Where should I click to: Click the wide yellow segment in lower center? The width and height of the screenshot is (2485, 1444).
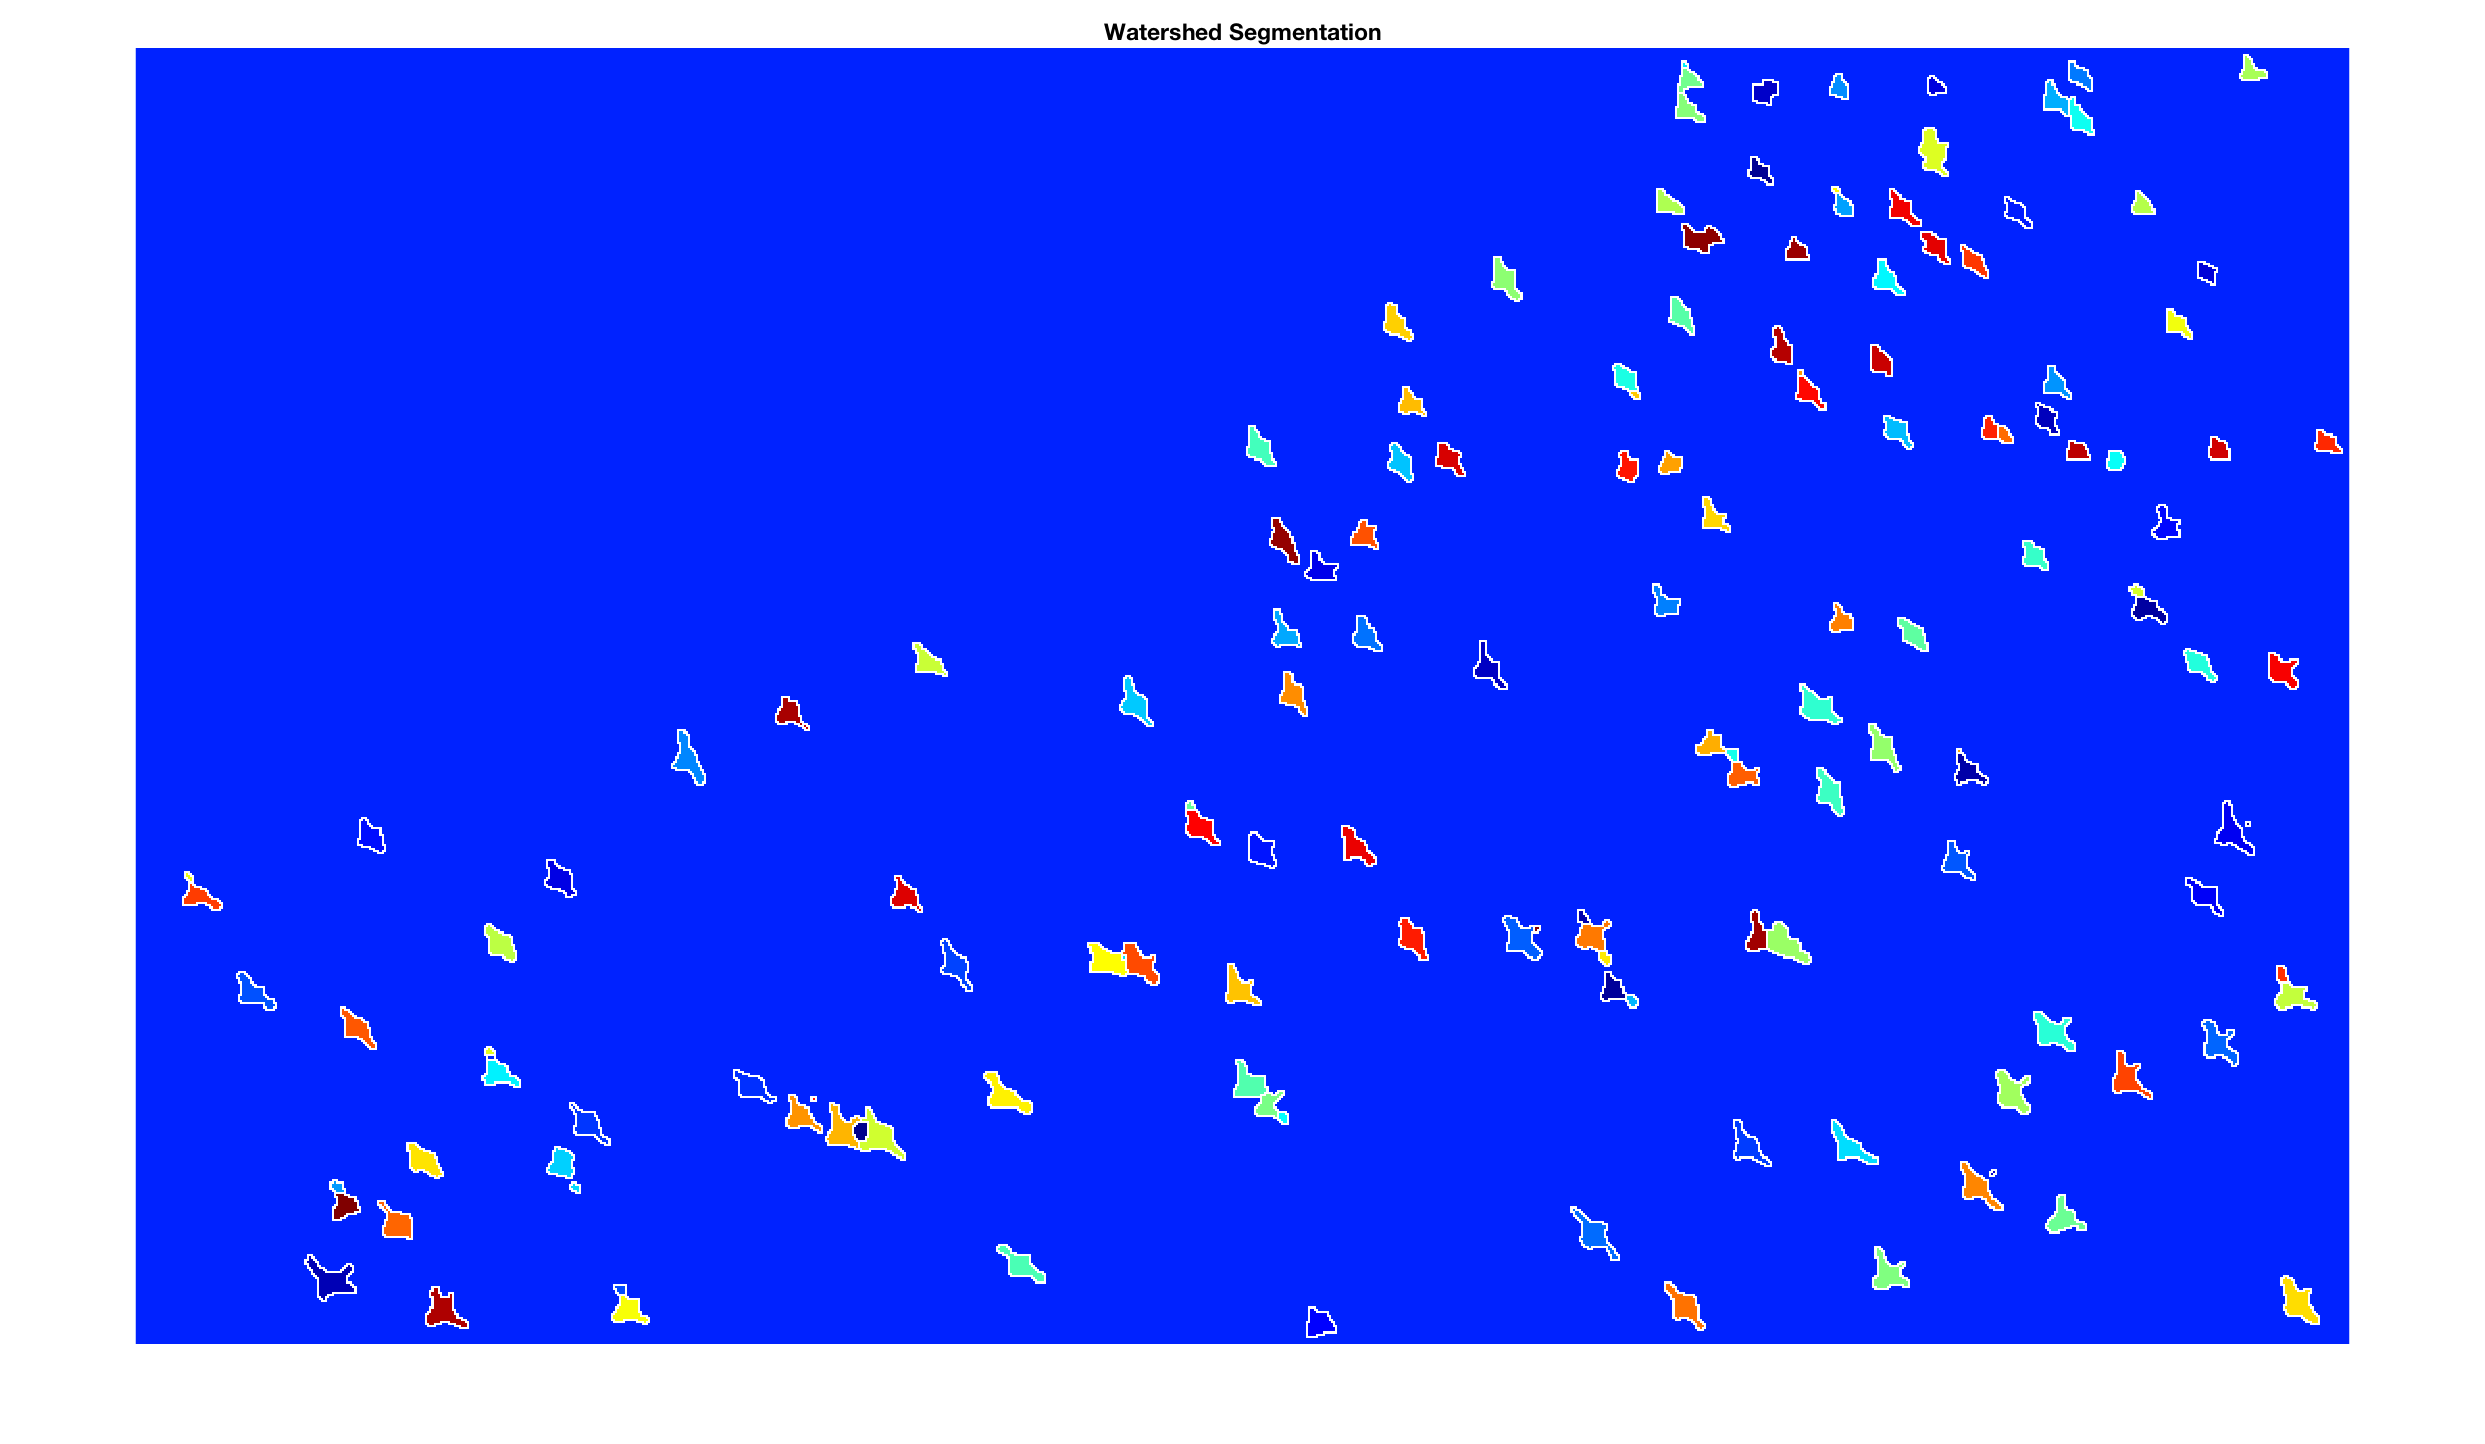(1006, 1095)
